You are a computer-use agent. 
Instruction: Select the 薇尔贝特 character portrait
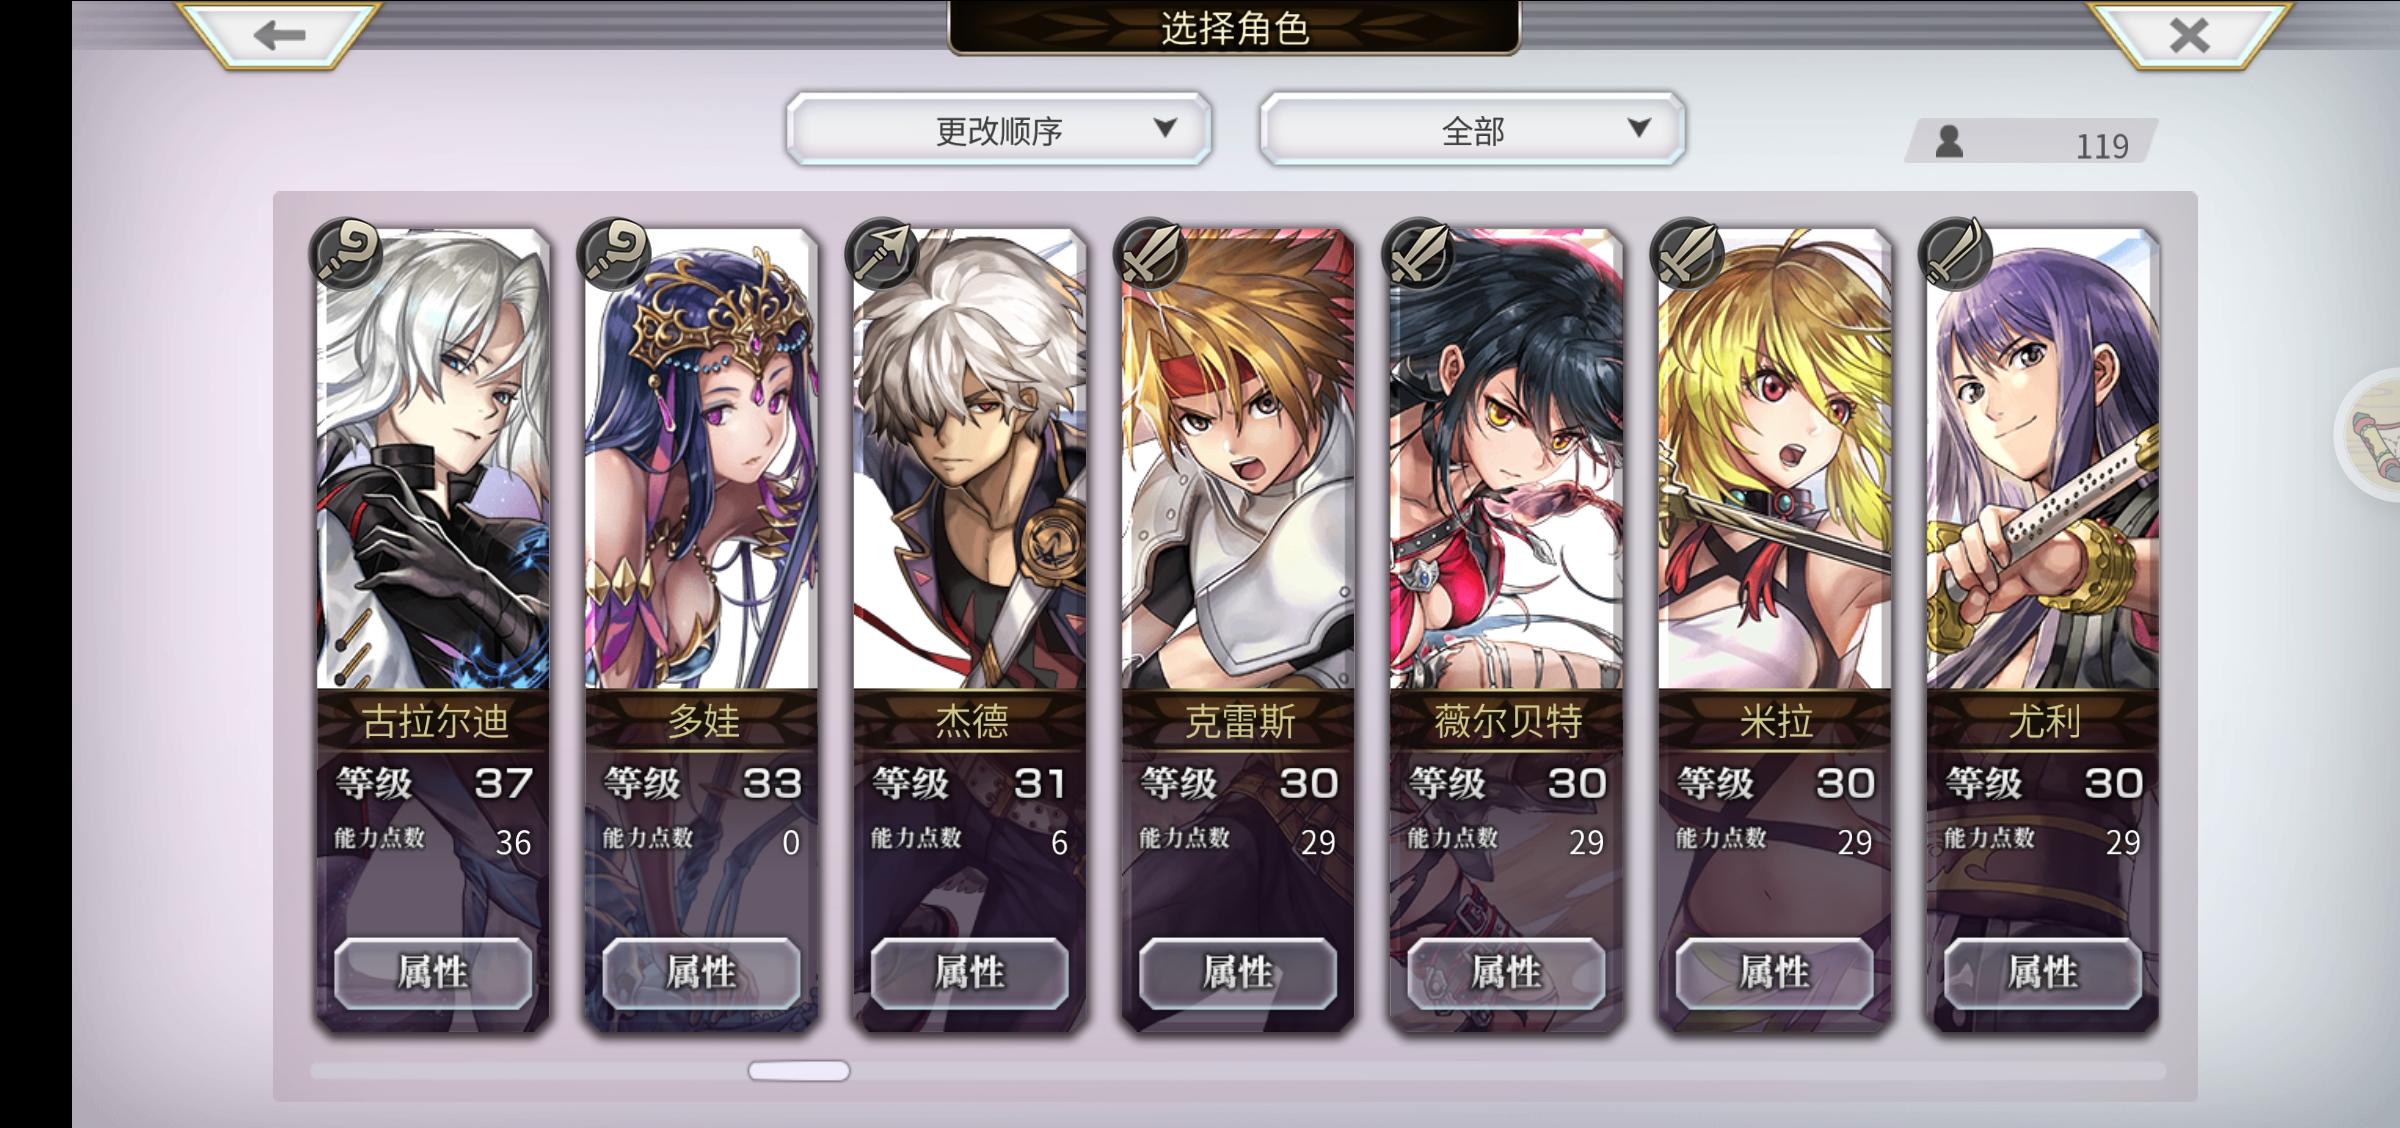[1506, 458]
